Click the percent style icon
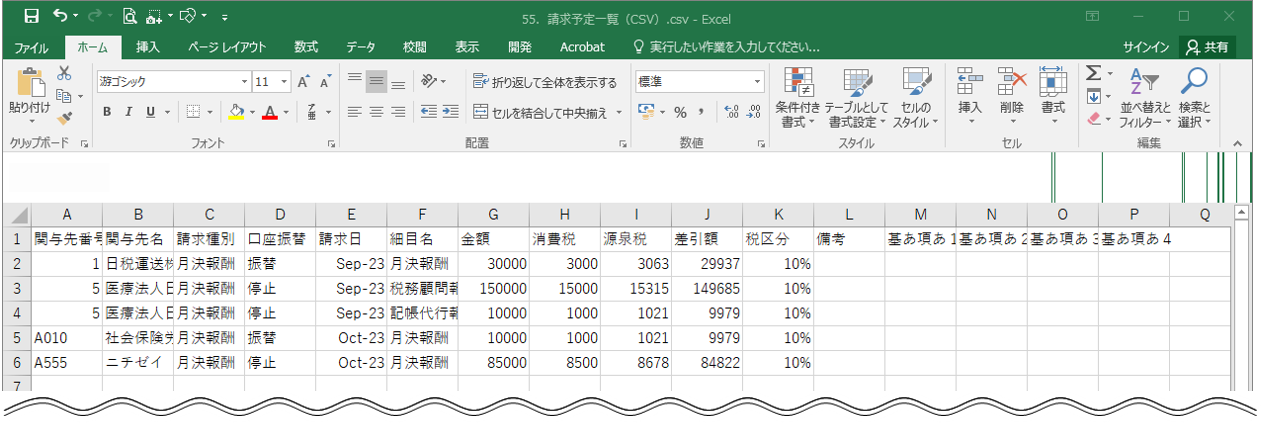Image resolution: width=1270 pixels, height=425 pixels. click(x=680, y=112)
